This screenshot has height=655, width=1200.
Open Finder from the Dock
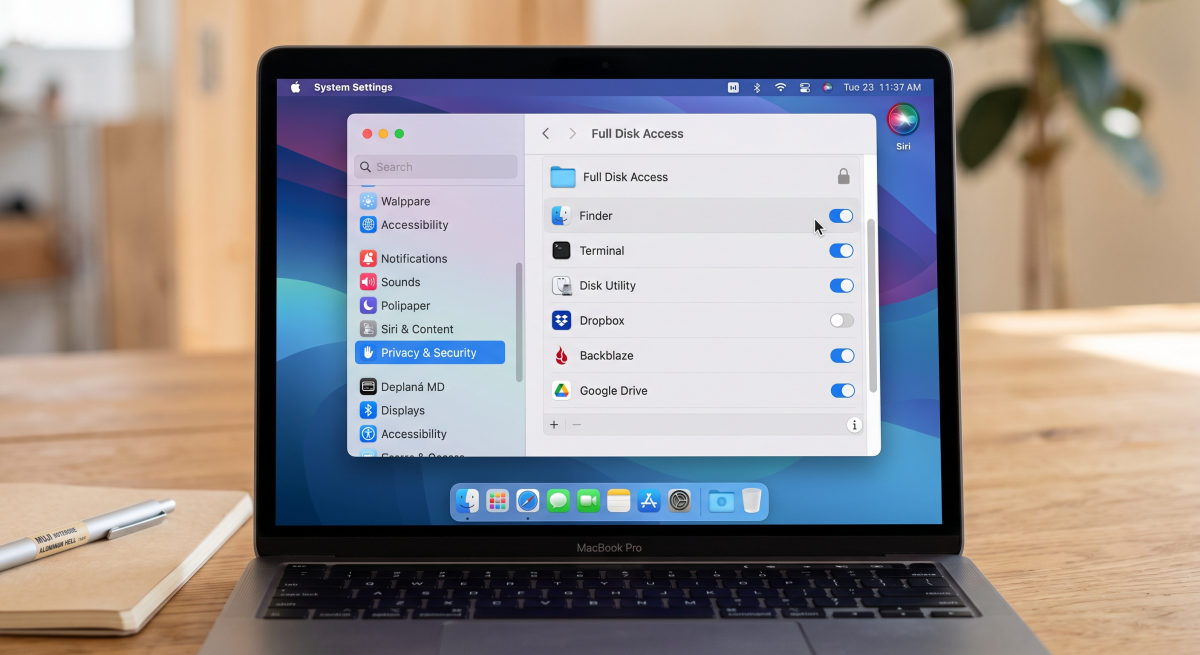click(x=468, y=501)
